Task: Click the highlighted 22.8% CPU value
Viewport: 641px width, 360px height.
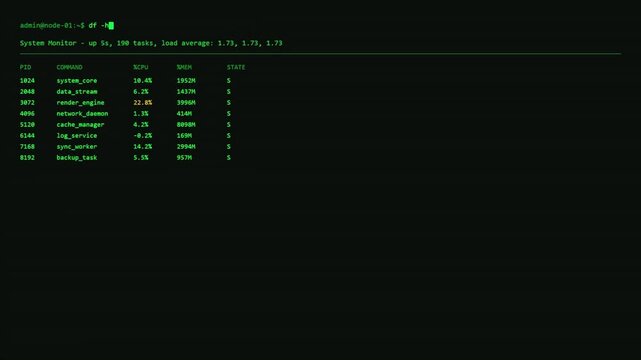Action: (143, 103)
